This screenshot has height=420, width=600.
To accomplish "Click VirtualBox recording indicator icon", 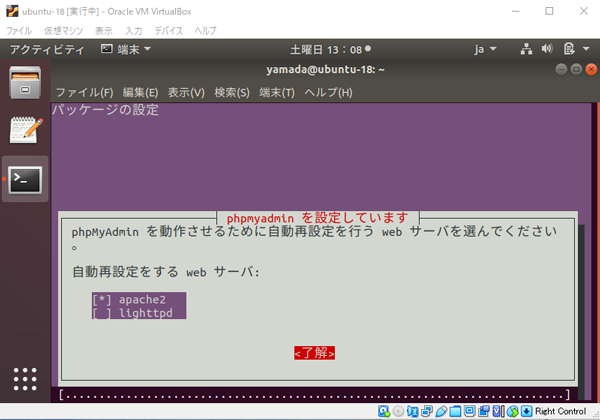I will [x=484, y=411].
